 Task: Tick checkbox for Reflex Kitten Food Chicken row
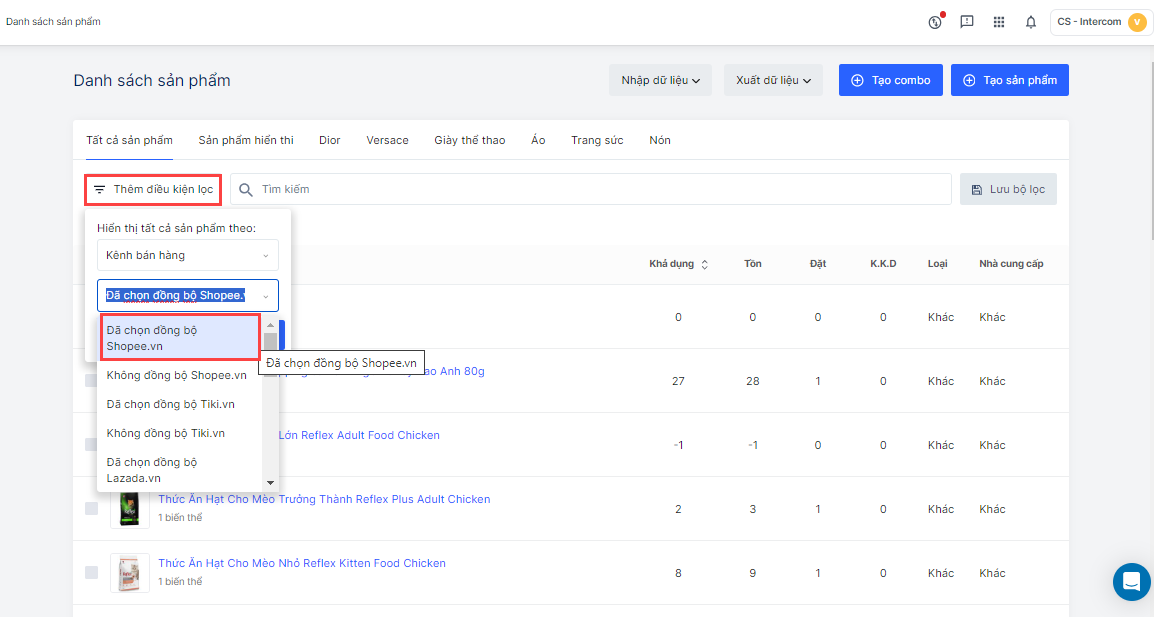pyautogui.click(x=91, y=573)
